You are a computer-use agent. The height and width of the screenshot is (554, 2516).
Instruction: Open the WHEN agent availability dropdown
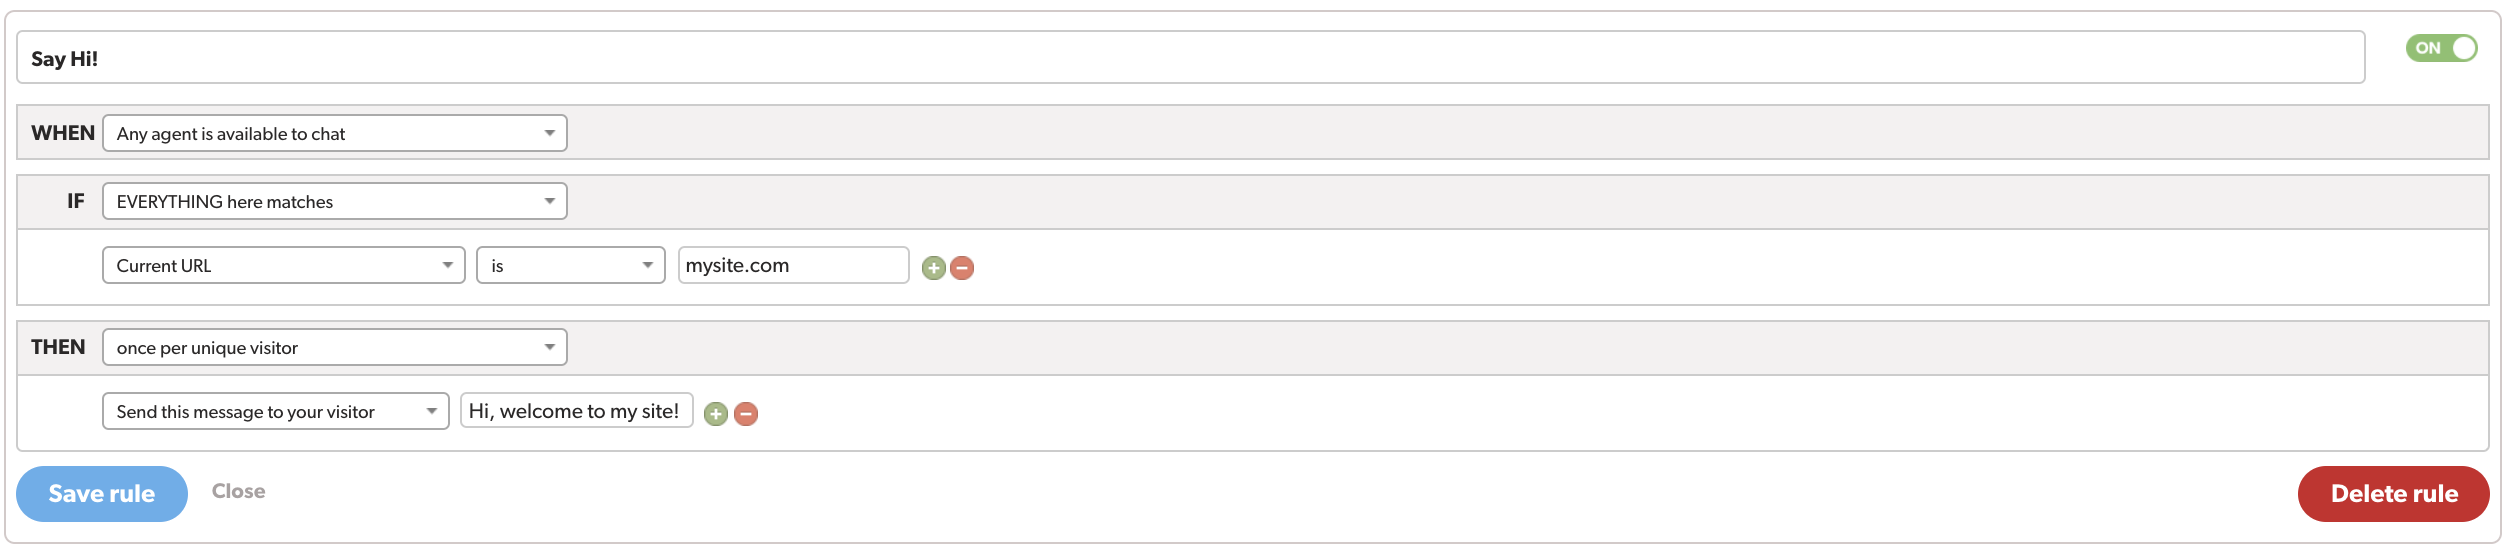(x=335, y=133)
